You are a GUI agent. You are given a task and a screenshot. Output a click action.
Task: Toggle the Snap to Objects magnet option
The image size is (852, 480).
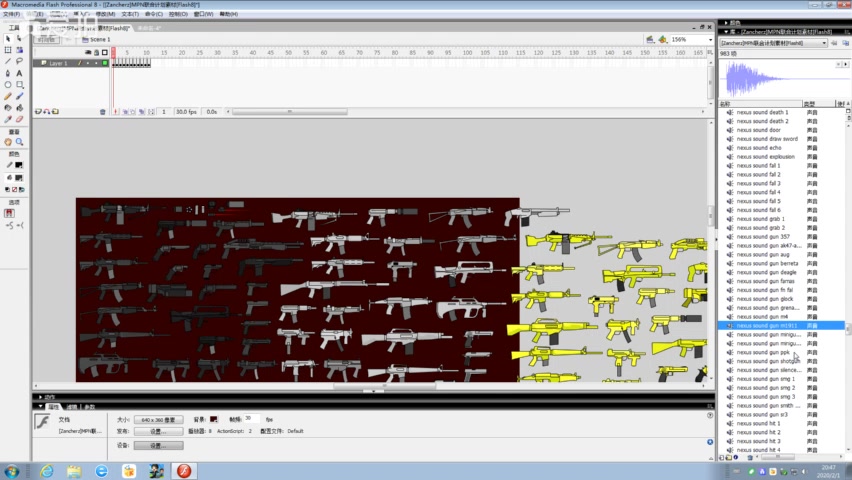tap(9, 213)
